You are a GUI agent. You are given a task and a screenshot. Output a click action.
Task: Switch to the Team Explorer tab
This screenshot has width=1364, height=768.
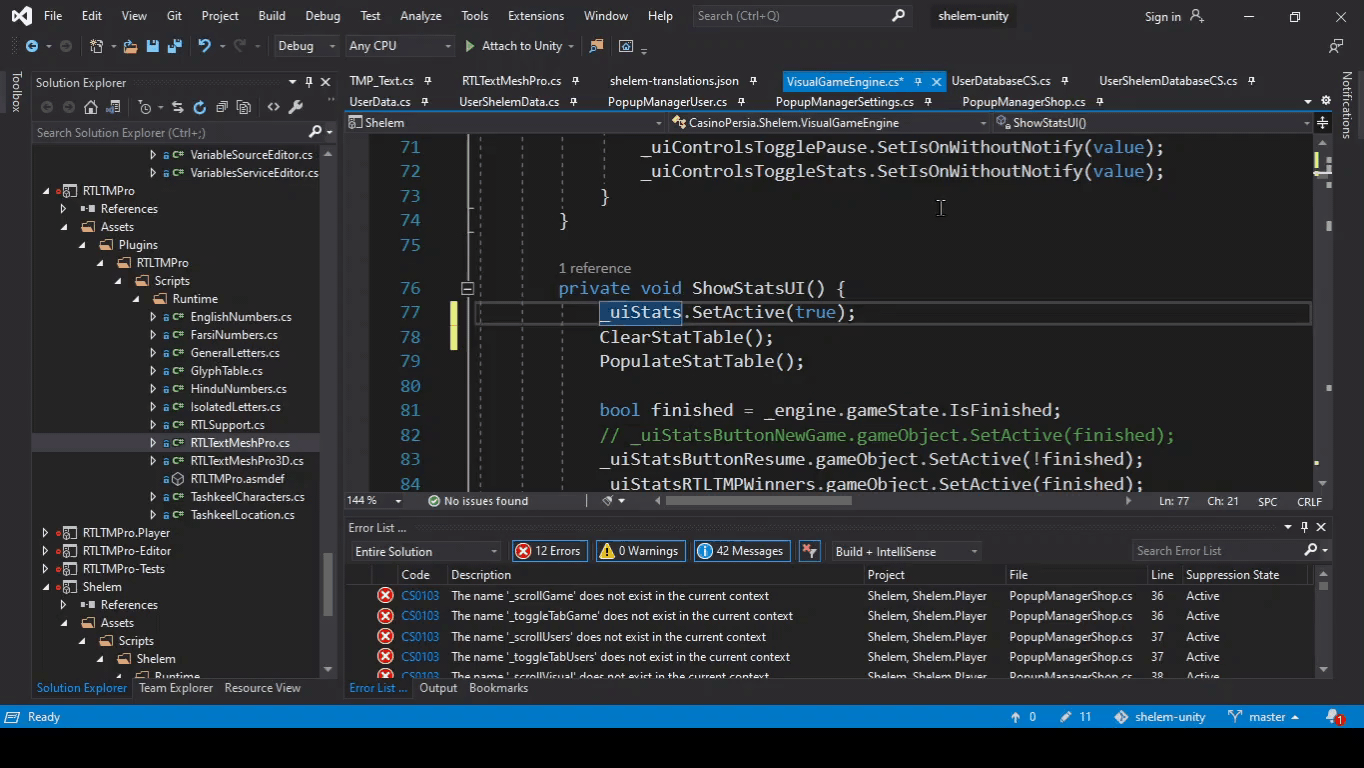click(176, 688)
